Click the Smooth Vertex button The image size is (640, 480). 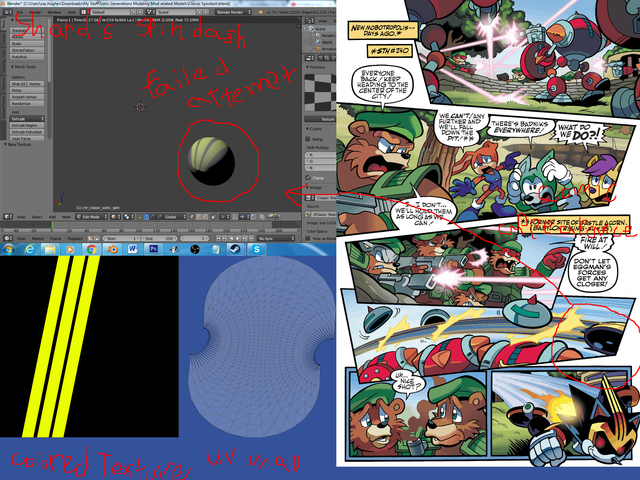click(x=27, y=97)
